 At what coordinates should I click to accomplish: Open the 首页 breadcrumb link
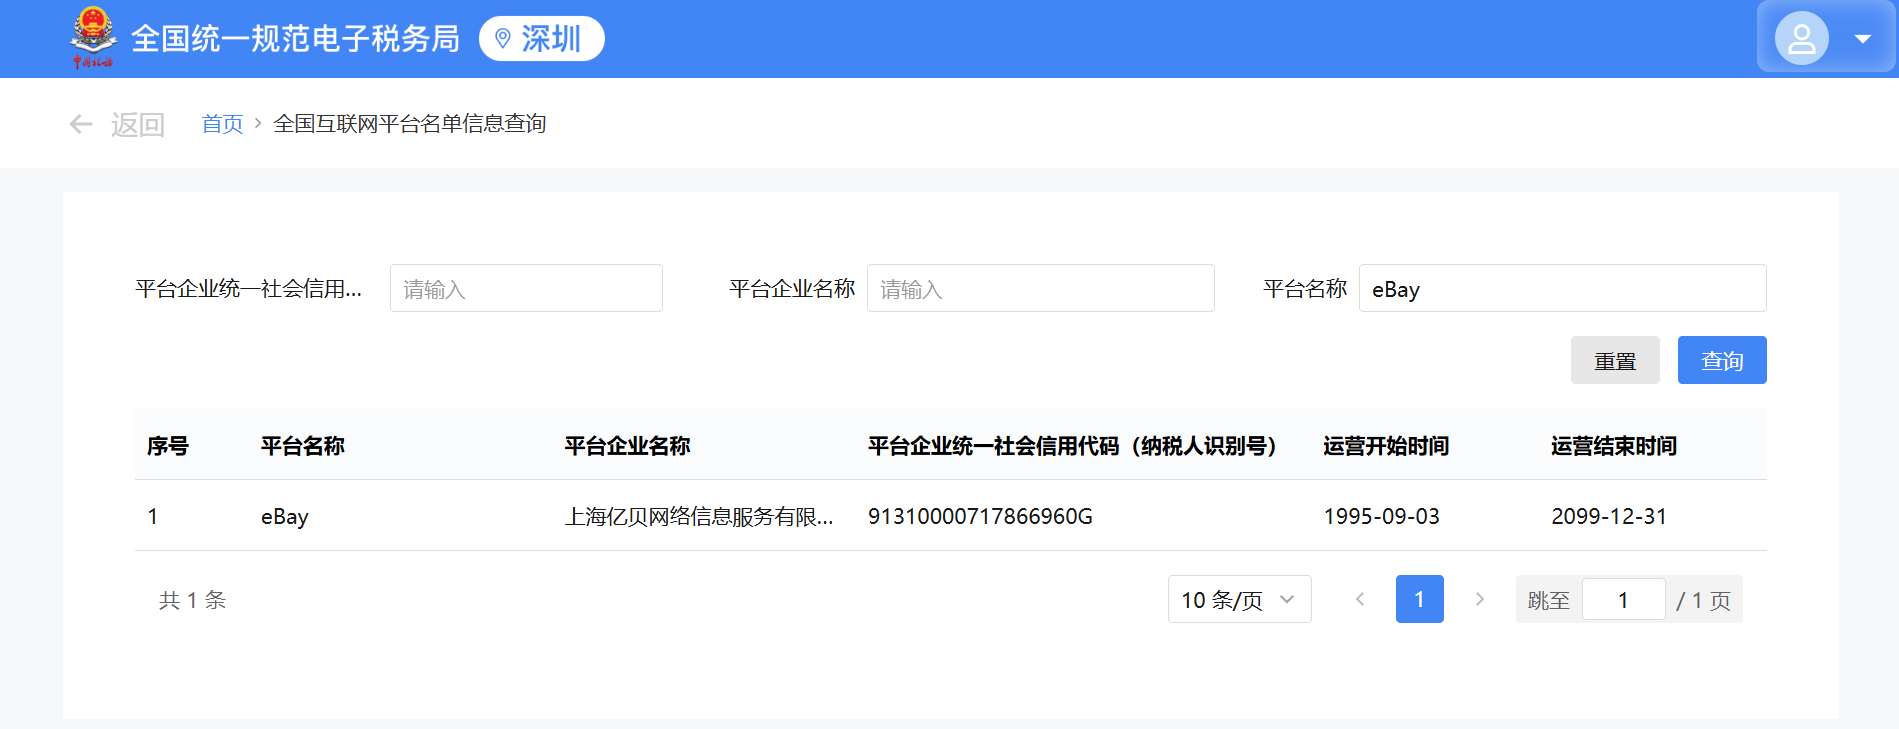point(222,124)
